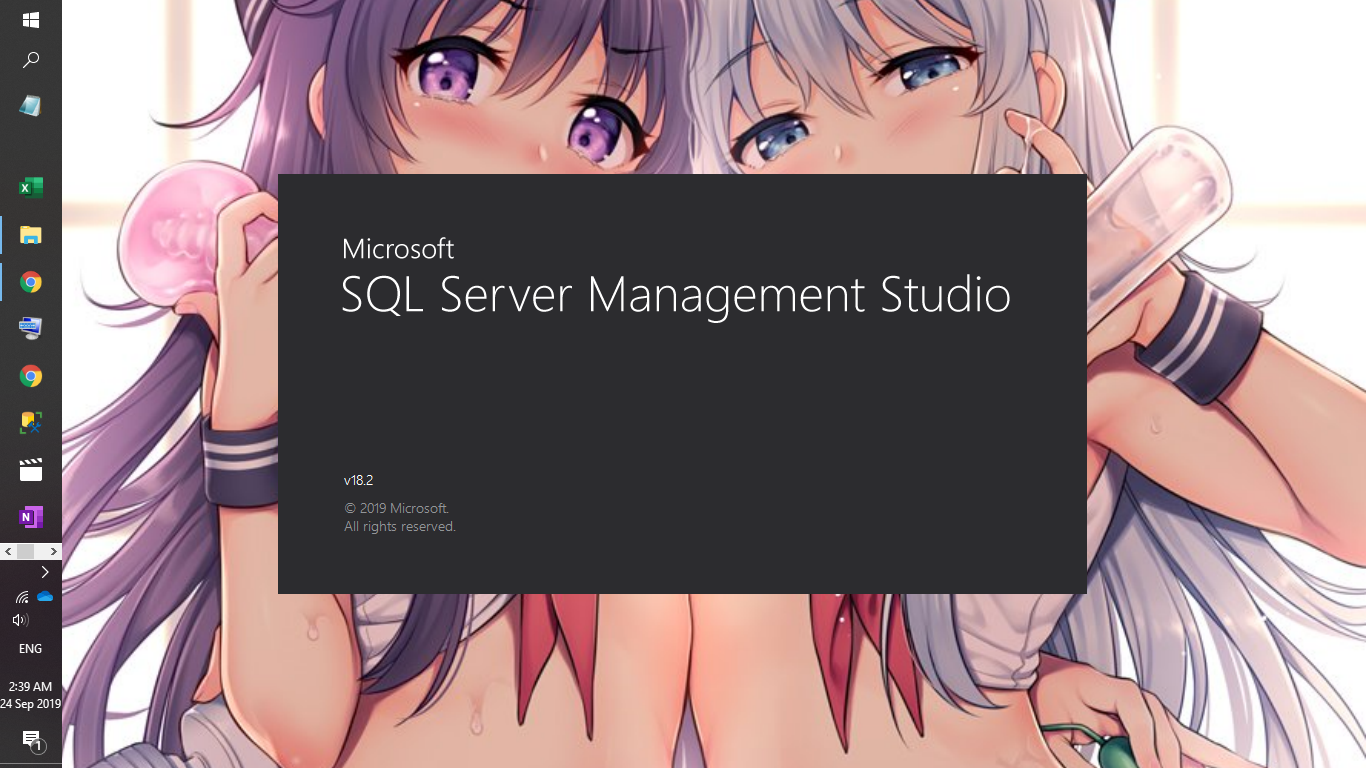Open the Windows Start menu
The image size is (1366, 768).
tap(30, 20)
